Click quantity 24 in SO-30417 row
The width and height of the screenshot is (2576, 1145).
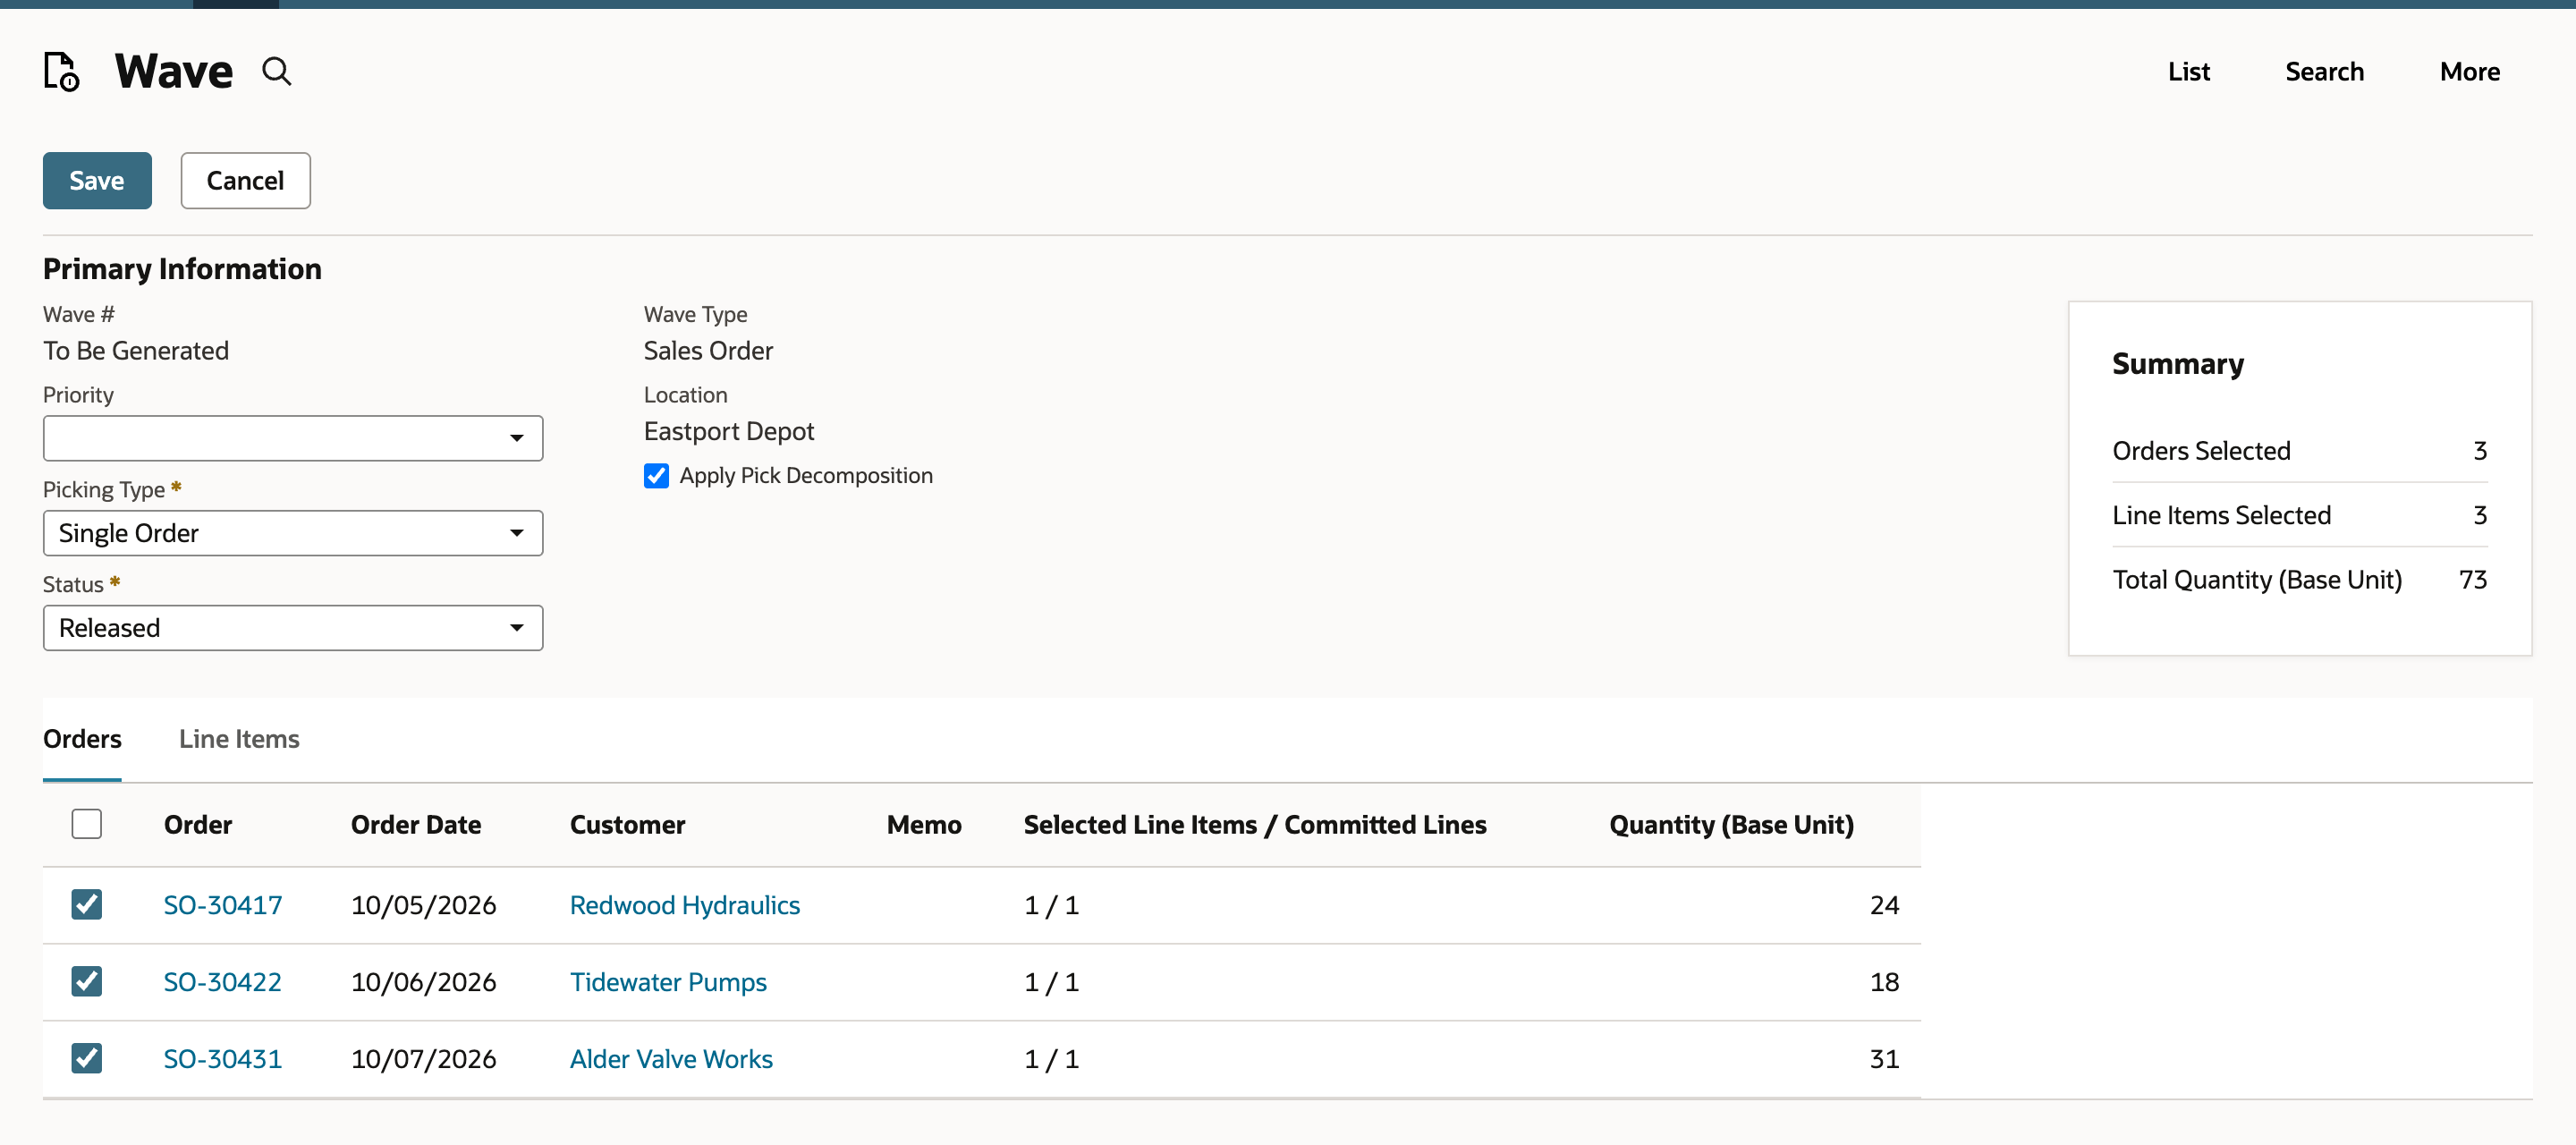click(x=1884, y=905)
